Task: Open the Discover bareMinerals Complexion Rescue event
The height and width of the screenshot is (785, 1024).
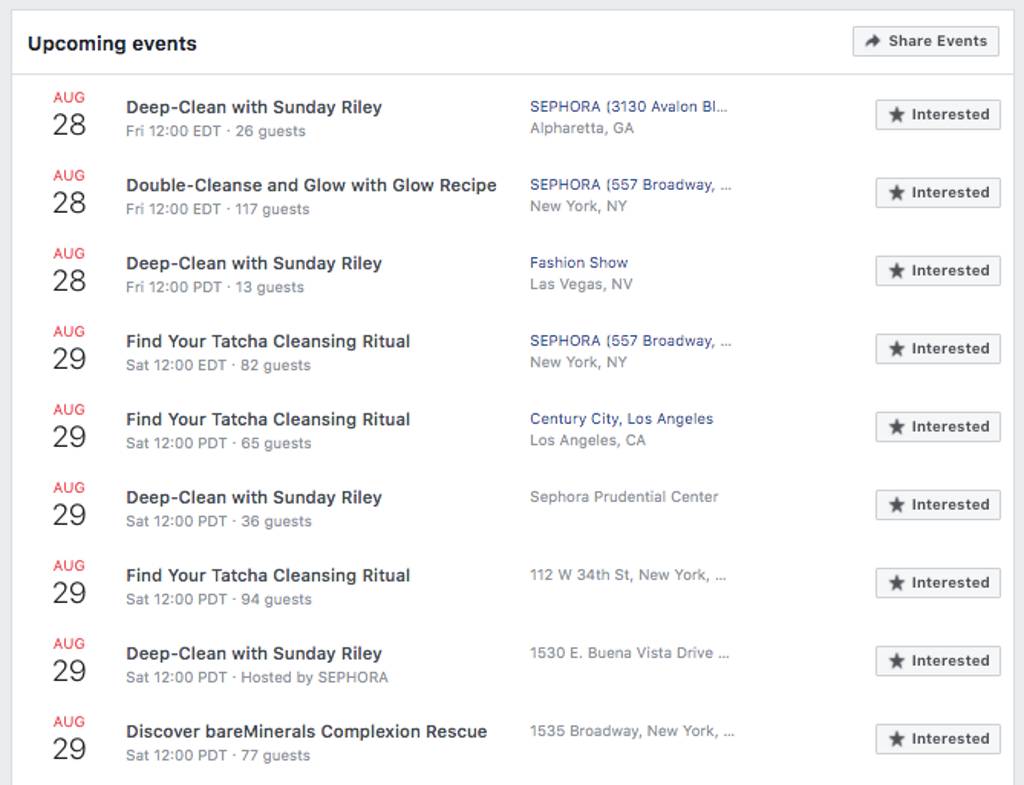Action: click(306, 731)
